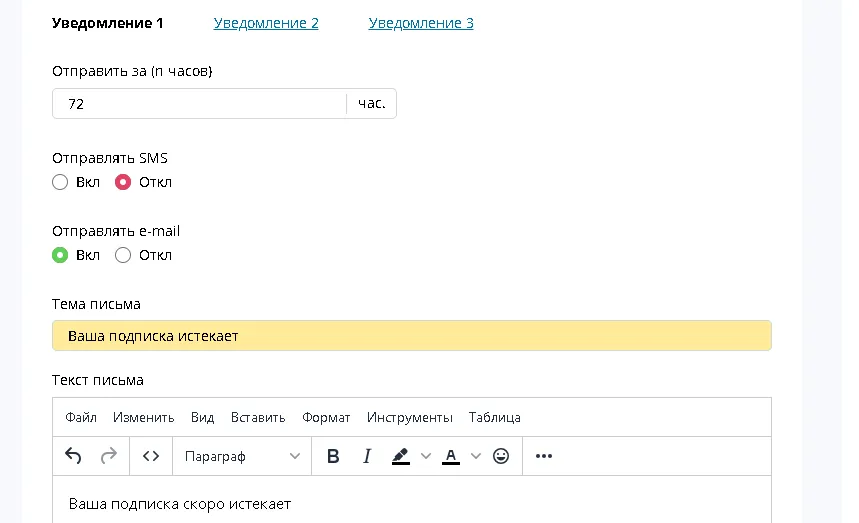Open the Изменить menu
Image resolution: width=859 pixels, height=523 pixels.
(x=144, y=417)
